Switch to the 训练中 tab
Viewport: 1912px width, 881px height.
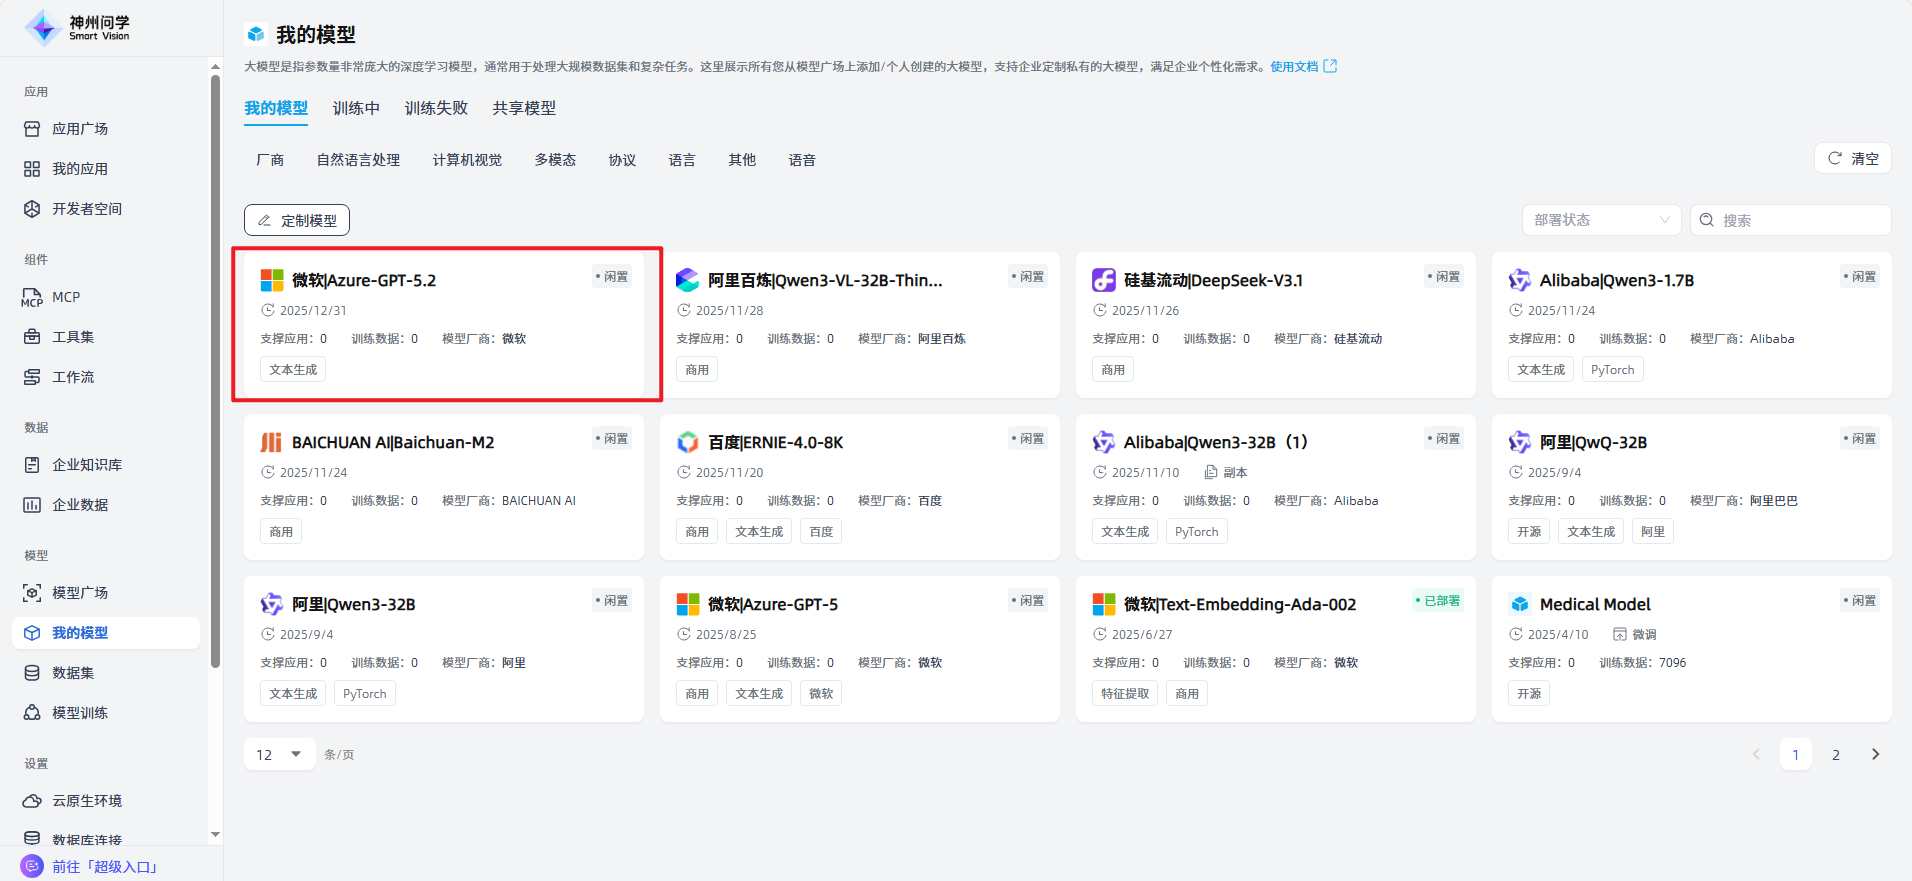pos(356,108)
